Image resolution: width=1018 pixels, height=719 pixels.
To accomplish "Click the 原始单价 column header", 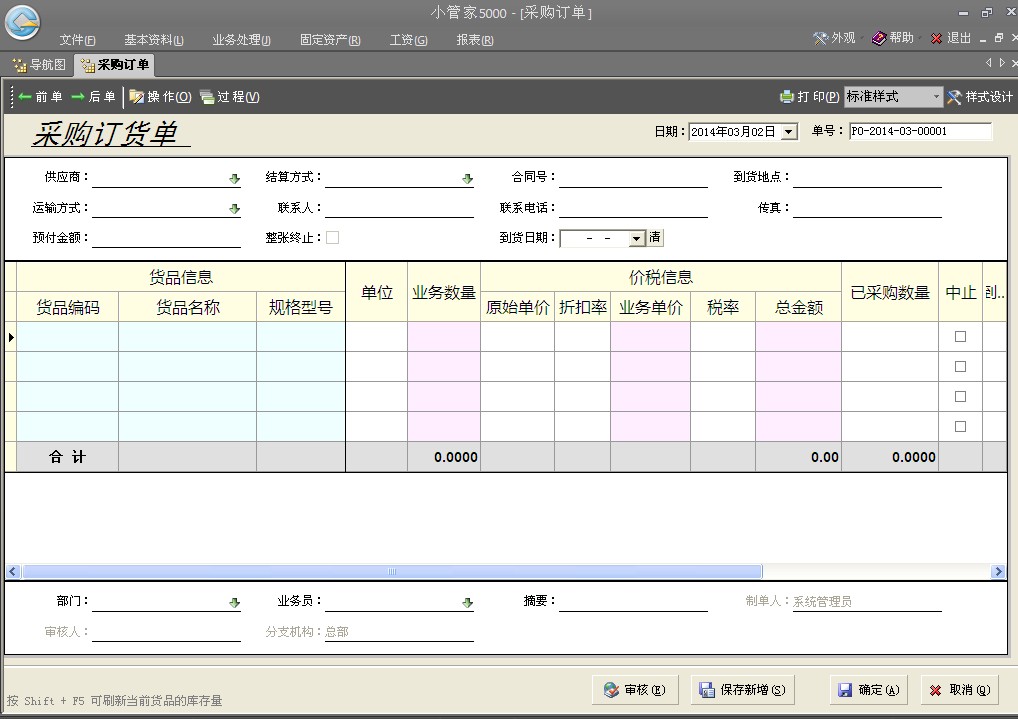I will point(517,307).
